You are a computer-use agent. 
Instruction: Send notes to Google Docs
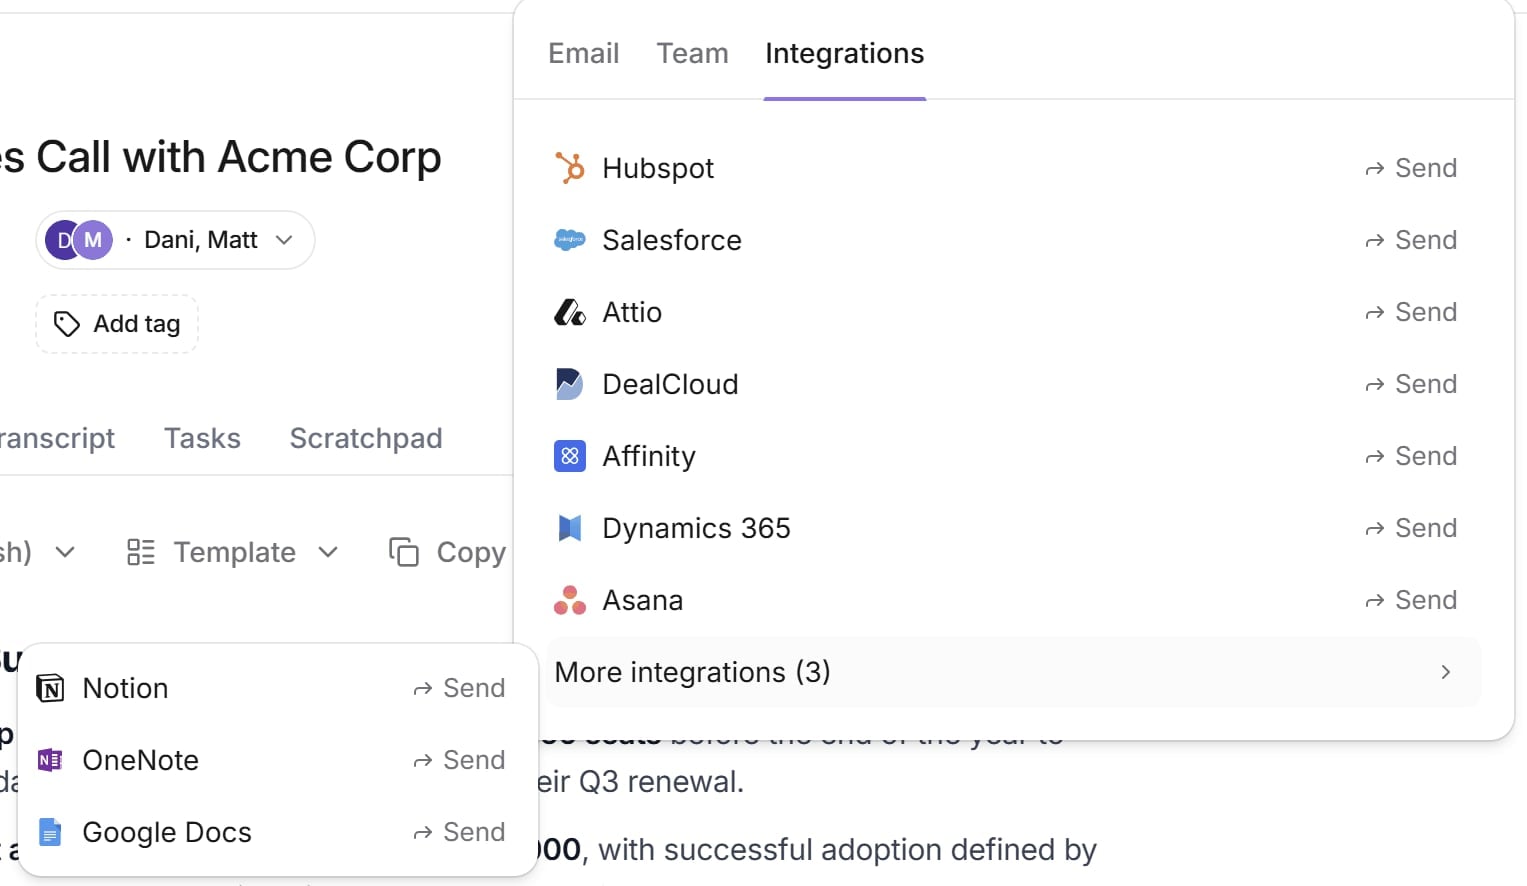click(x=459, y=832)
